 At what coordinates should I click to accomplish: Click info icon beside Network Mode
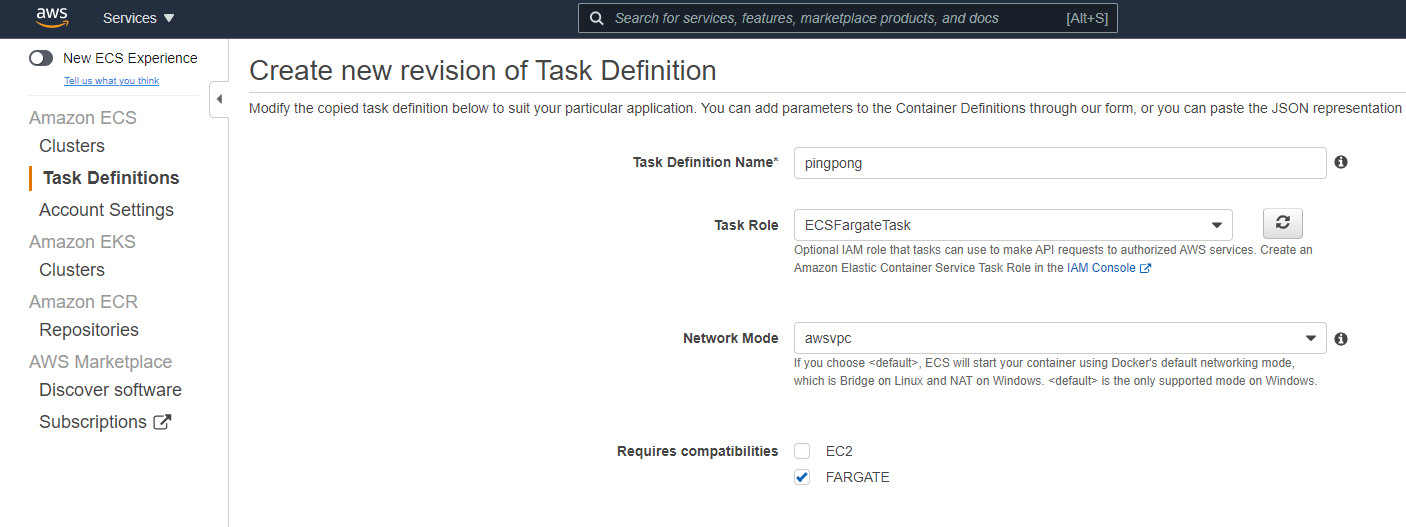click(x=1341, y=339)
